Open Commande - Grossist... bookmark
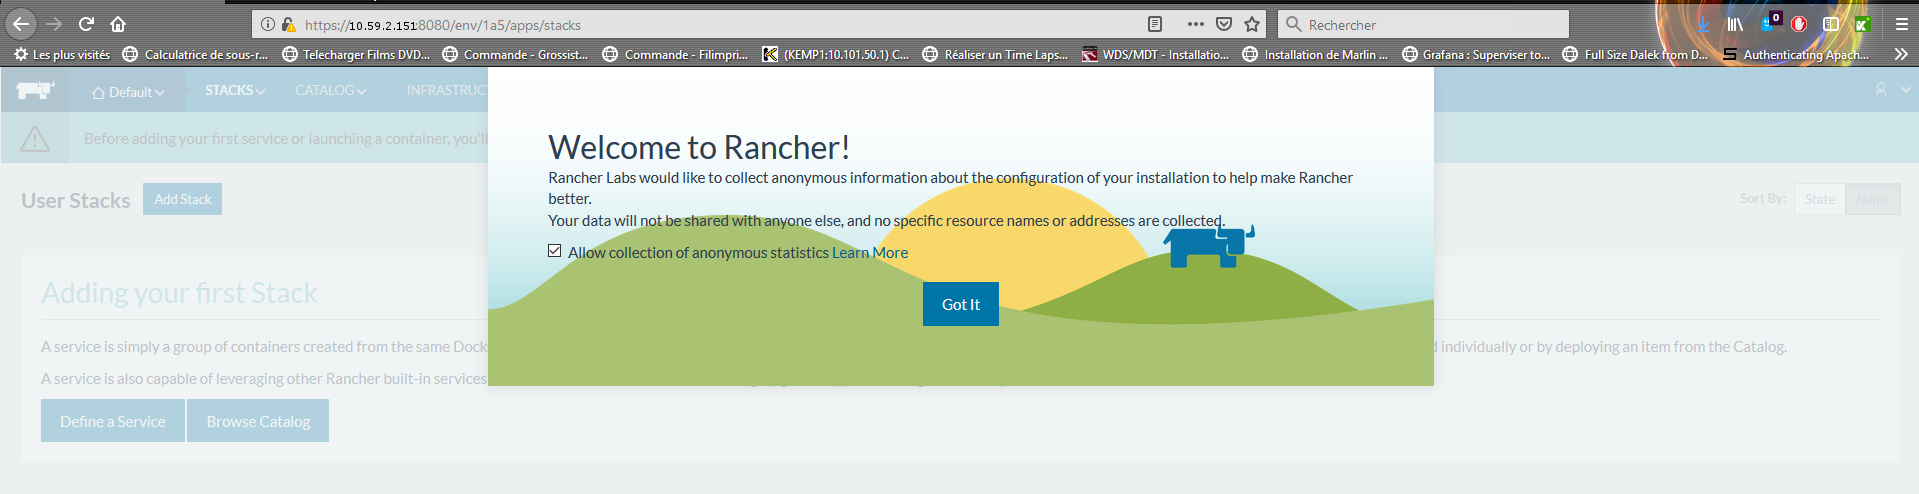 click(515, 54)
